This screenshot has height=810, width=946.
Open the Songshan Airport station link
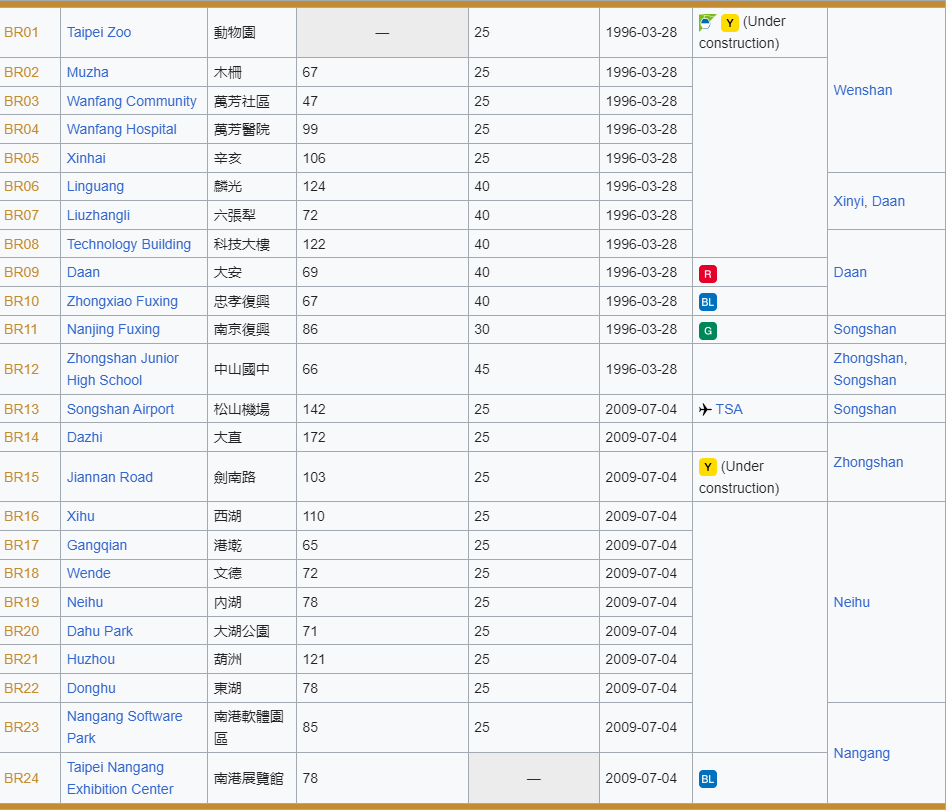[x=120, y=409]
